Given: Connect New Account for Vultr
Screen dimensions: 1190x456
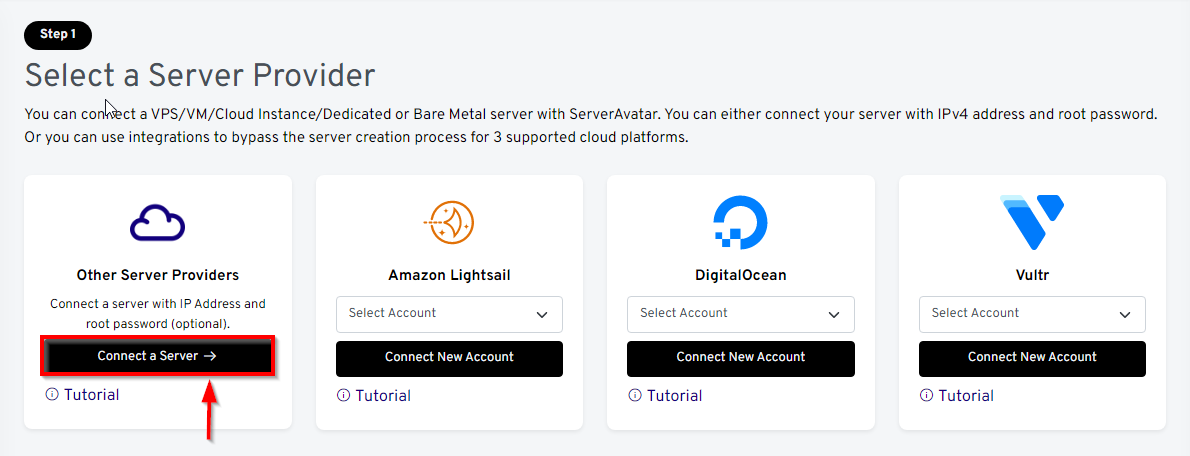Looking at the screenshot, I should pos(1032,358).
